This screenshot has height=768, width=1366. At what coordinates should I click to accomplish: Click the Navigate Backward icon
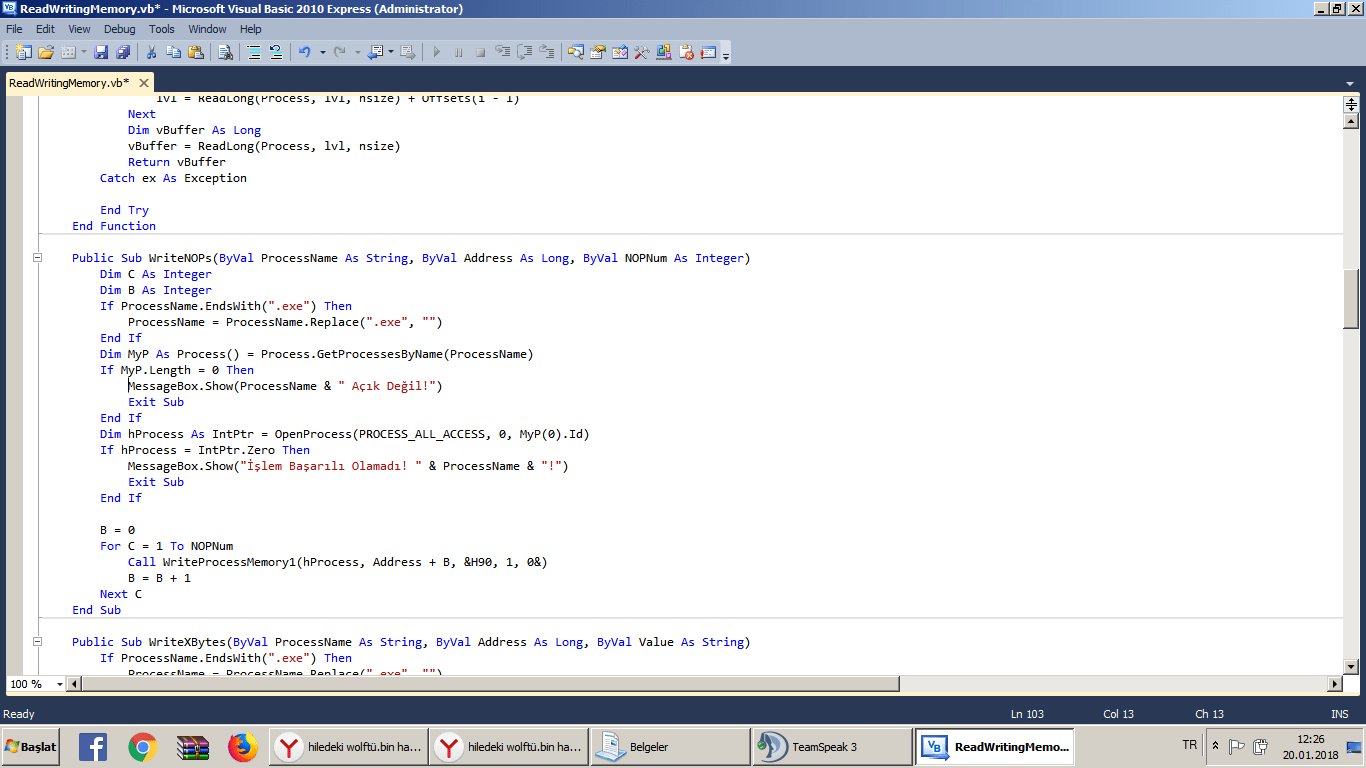375,52
